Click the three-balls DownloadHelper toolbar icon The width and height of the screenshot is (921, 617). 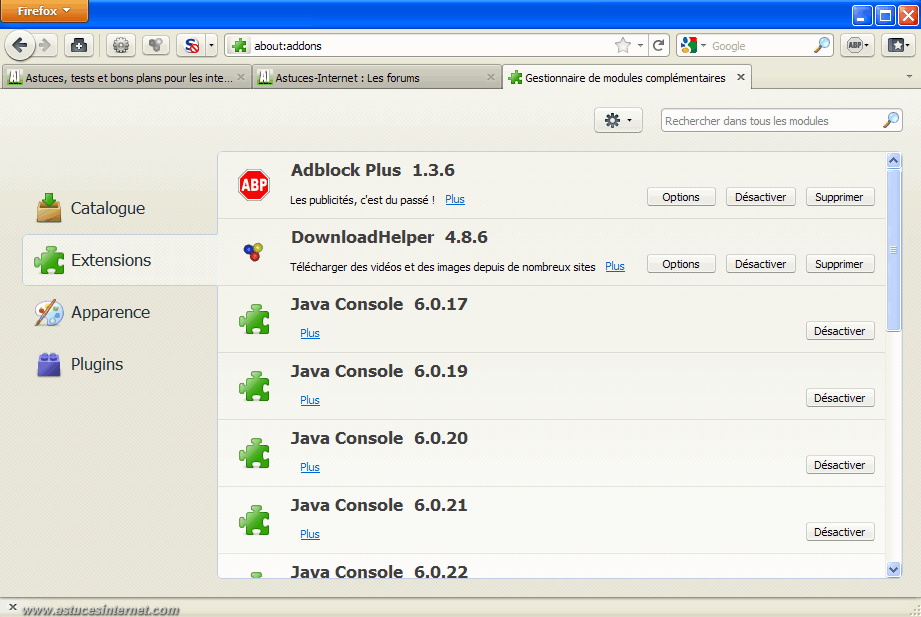coord(155,45)
